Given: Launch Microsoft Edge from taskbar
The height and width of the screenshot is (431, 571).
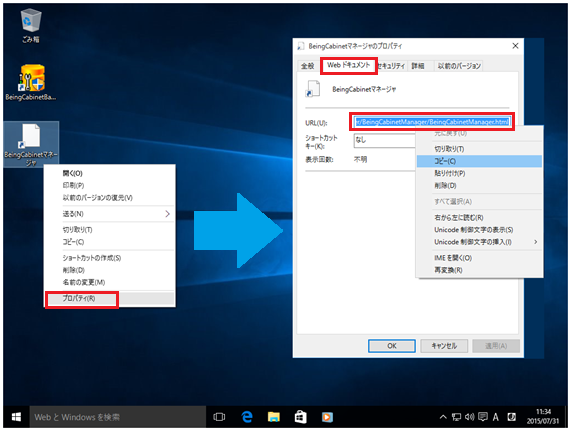Looking at the screenshot, I should coord(247,417).
